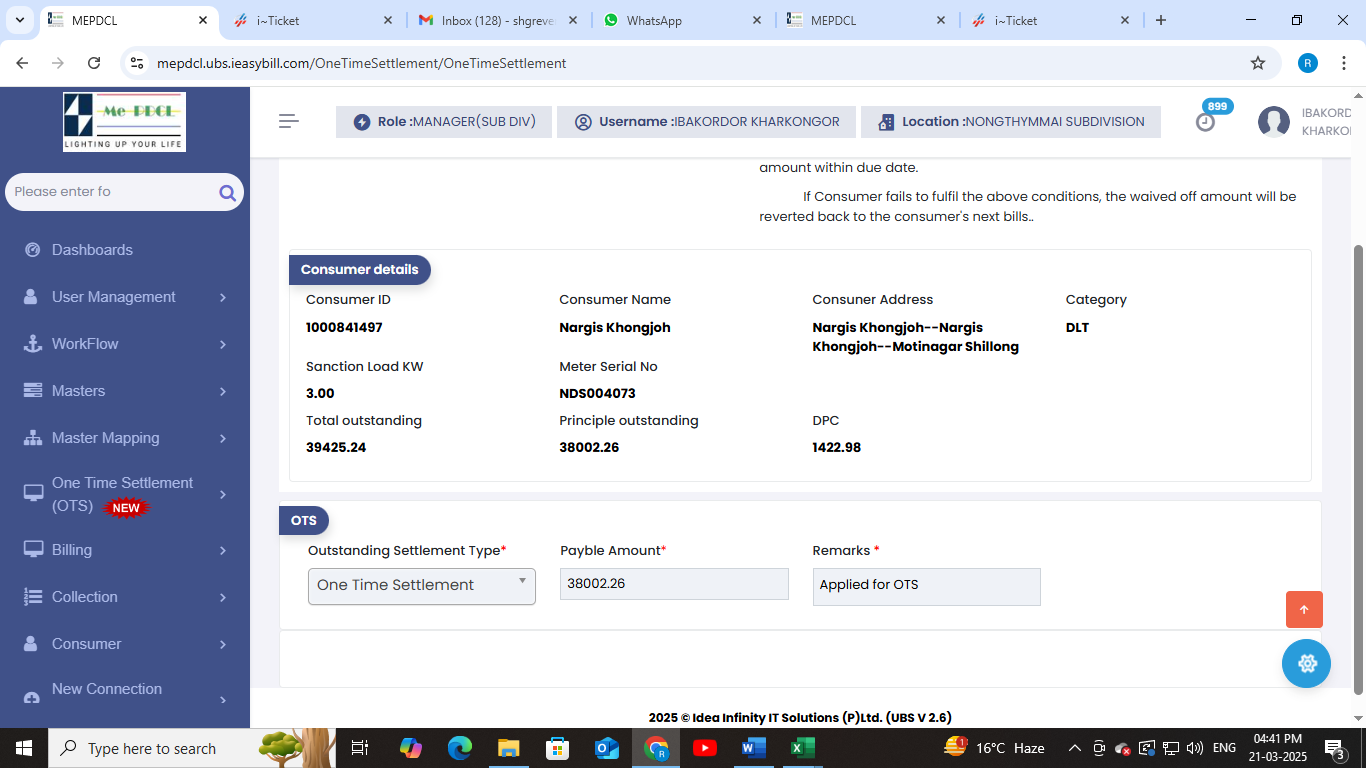Viewport: 1366px width, 768px height.
Task: Select meter serial number NDS004073
Action: pyautogui.click(x=597, y=394)
